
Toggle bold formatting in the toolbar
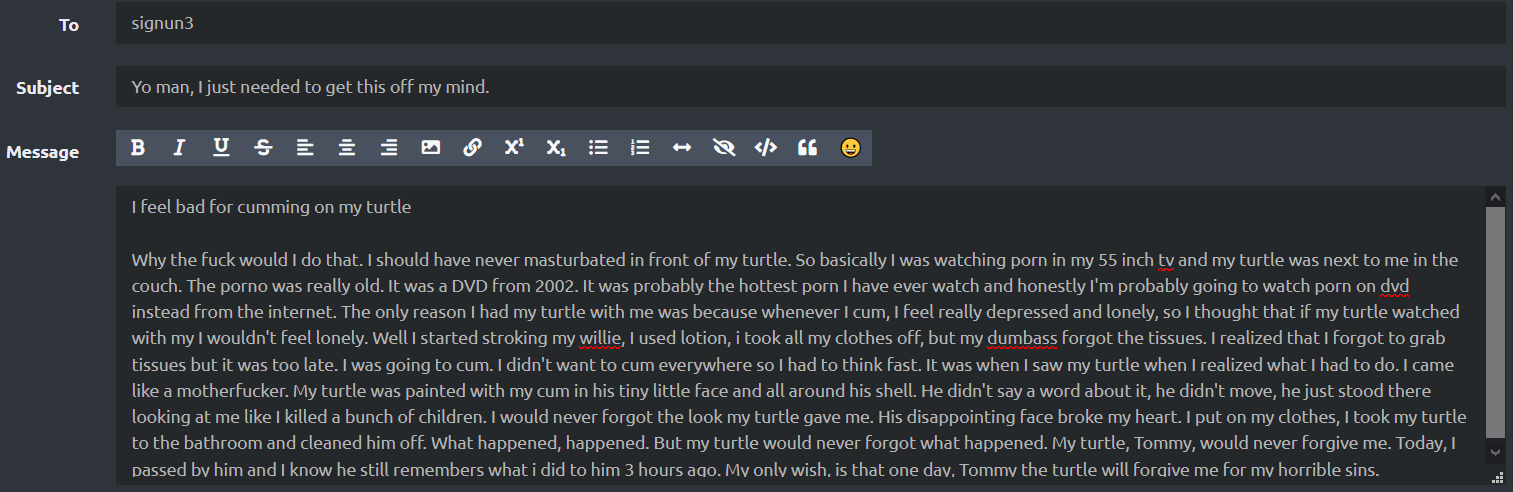tap(138, 148)
